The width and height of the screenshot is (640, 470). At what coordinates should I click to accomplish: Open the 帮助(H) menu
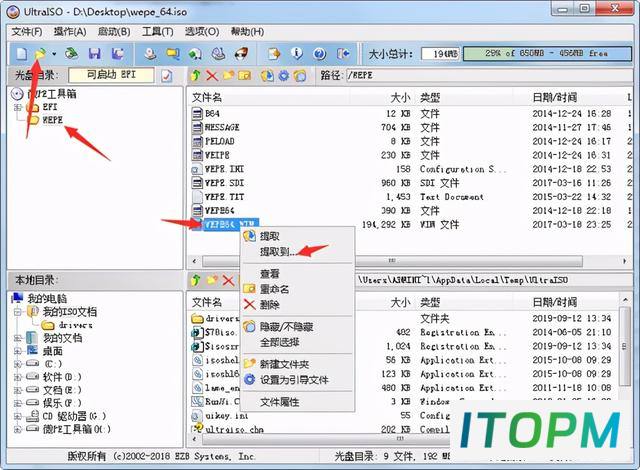[247, 31]
